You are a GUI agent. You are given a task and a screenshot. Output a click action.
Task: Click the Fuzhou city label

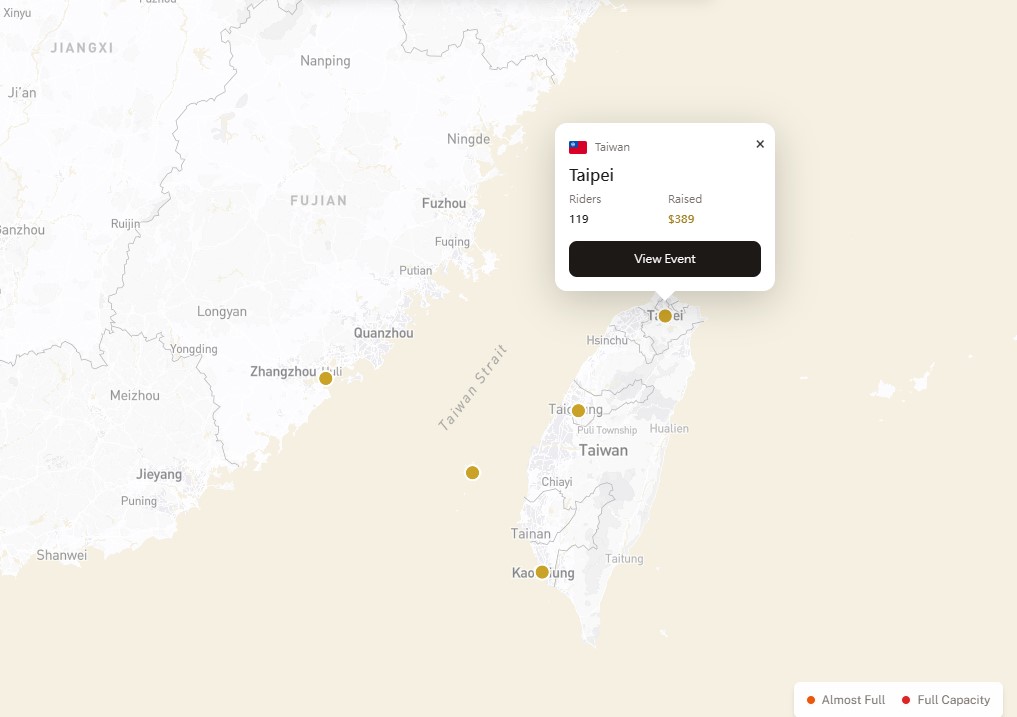pyautogui.click(x=444, y=203)
